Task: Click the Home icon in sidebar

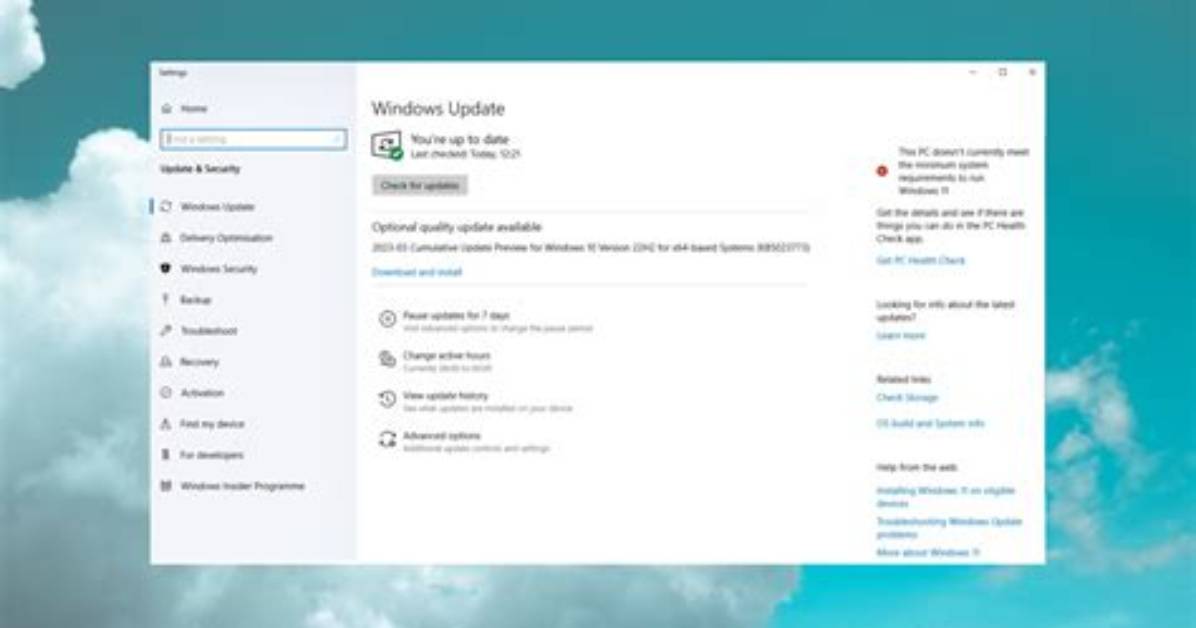Action: [166, 108]
